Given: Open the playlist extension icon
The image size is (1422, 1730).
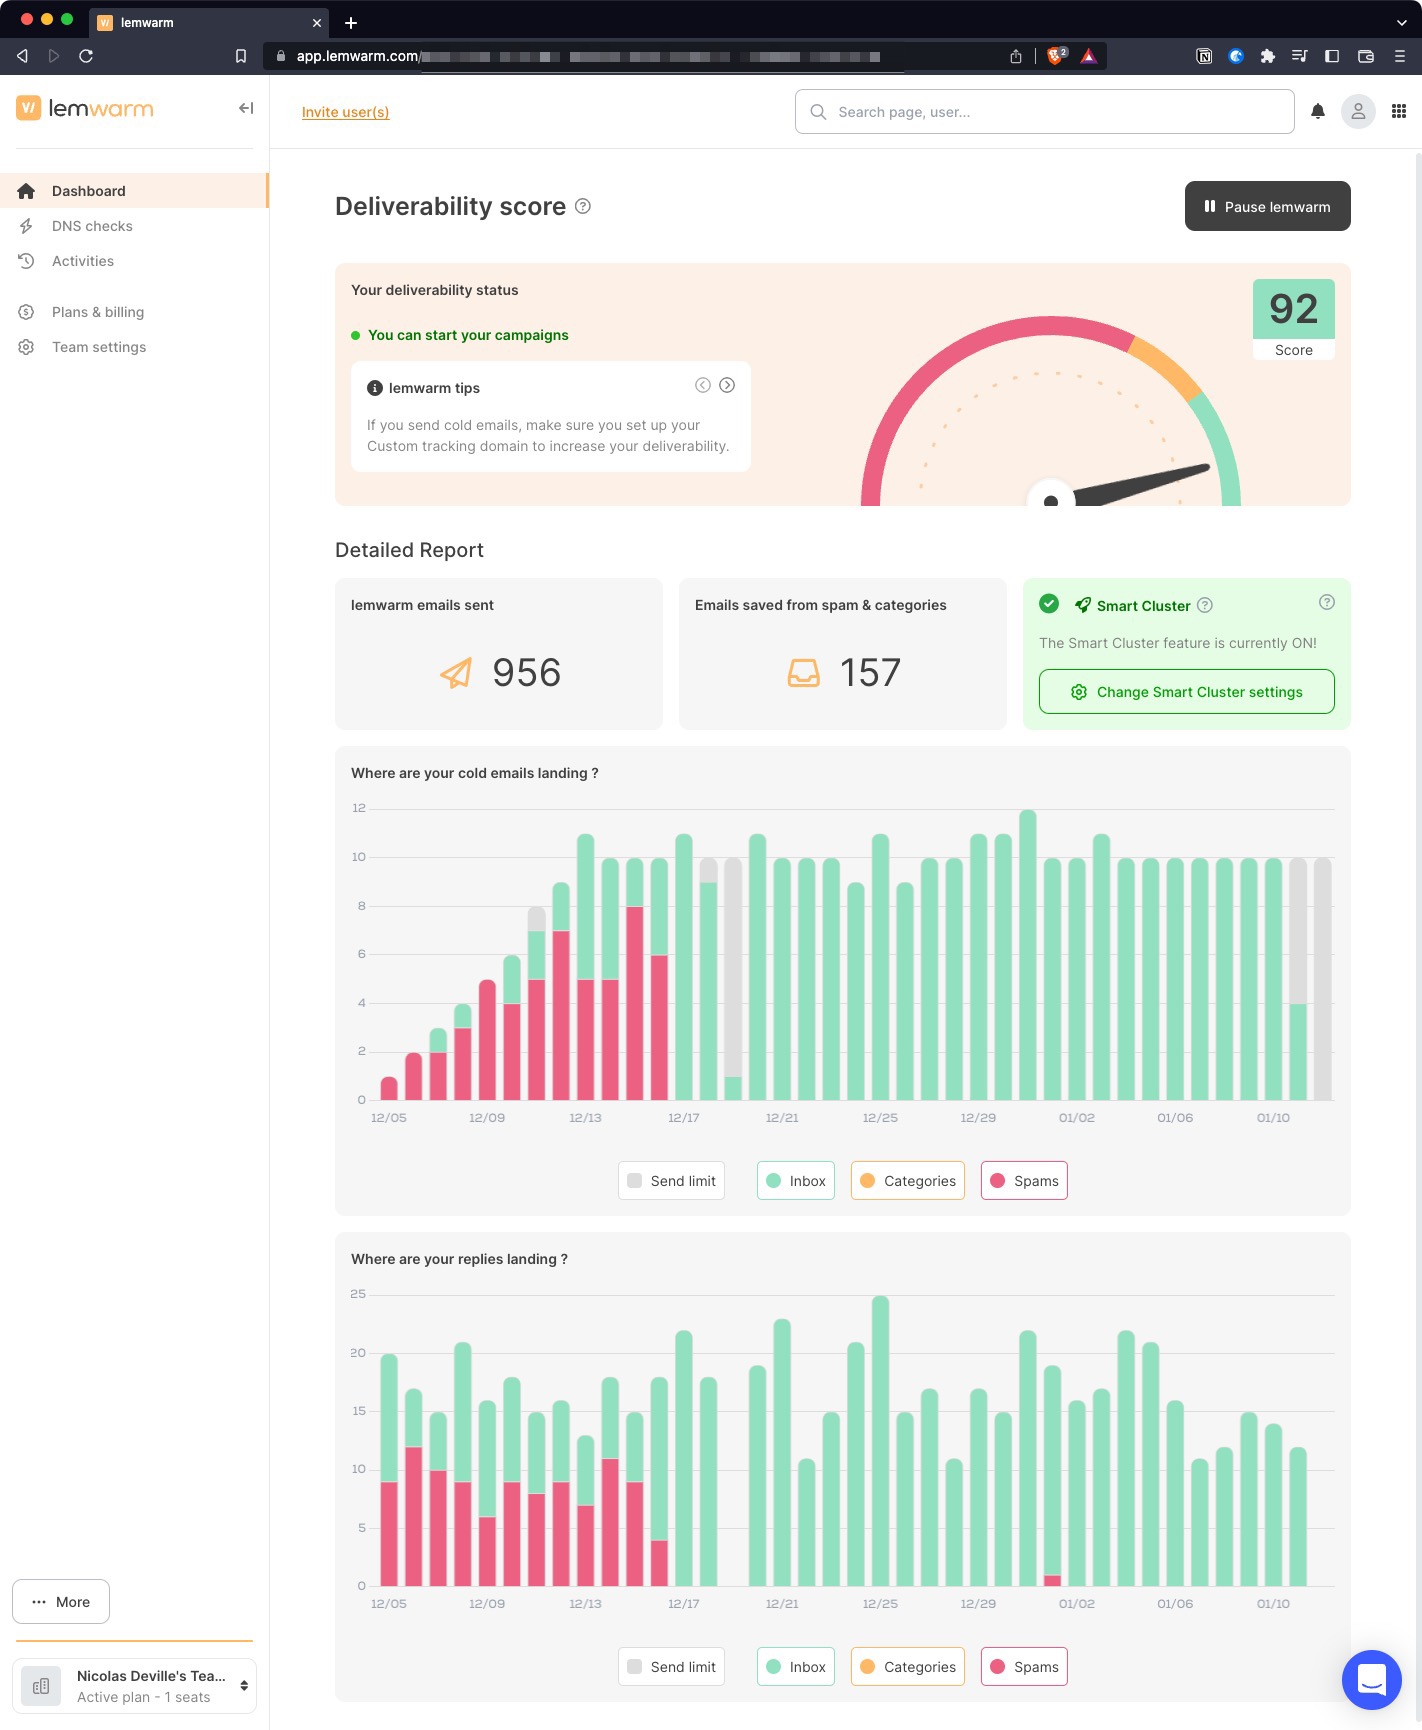Looking at the screenshot, I should (1299, 56).
